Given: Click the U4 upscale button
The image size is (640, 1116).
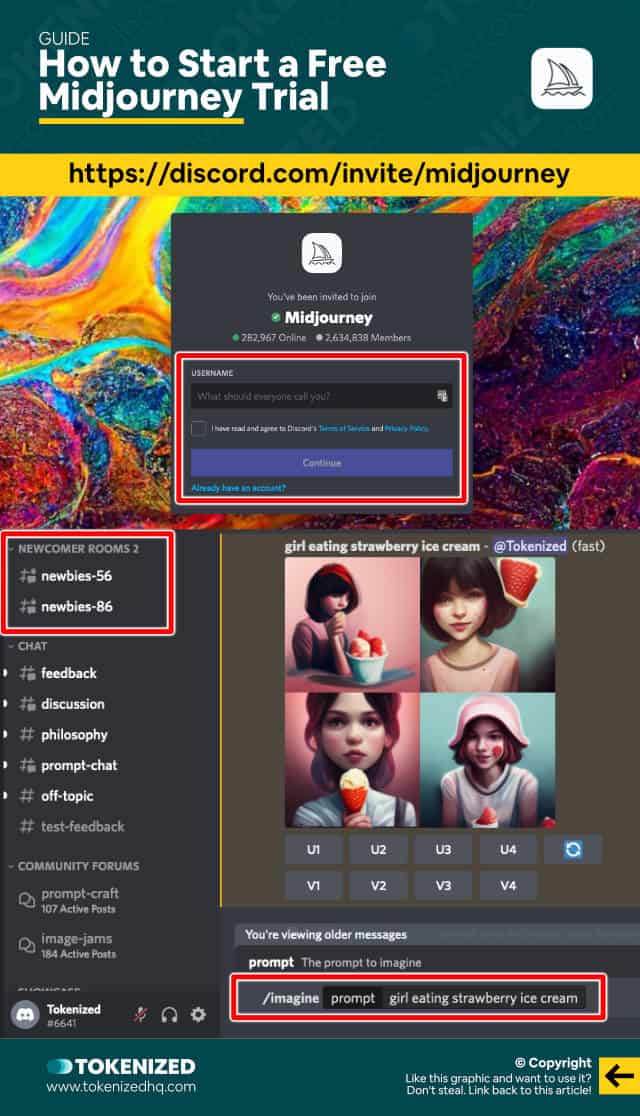Looking at the screenshot, I should coord(508,849).
